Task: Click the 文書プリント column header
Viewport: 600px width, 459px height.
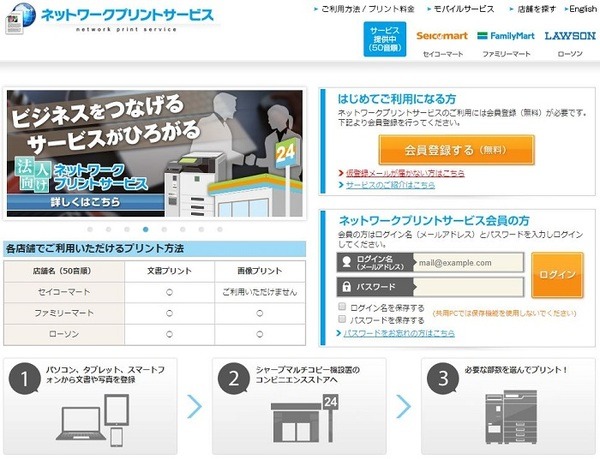Action: tap(170, 271)
